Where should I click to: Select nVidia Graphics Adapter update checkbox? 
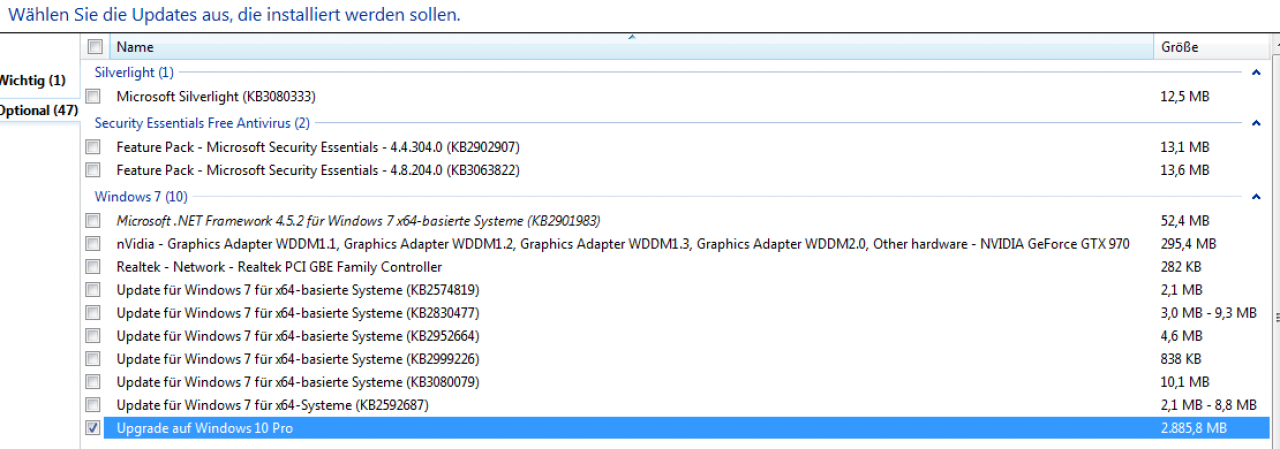93,244
